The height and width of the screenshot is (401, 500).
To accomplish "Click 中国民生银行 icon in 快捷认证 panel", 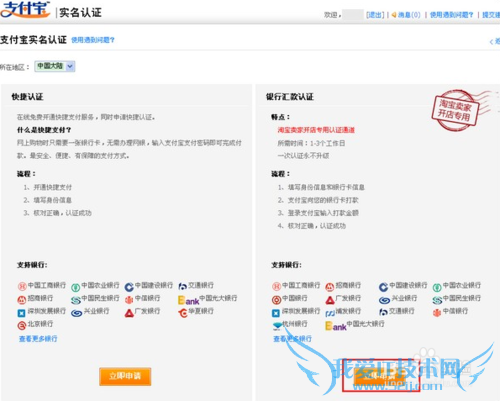I will click(76, 300).
